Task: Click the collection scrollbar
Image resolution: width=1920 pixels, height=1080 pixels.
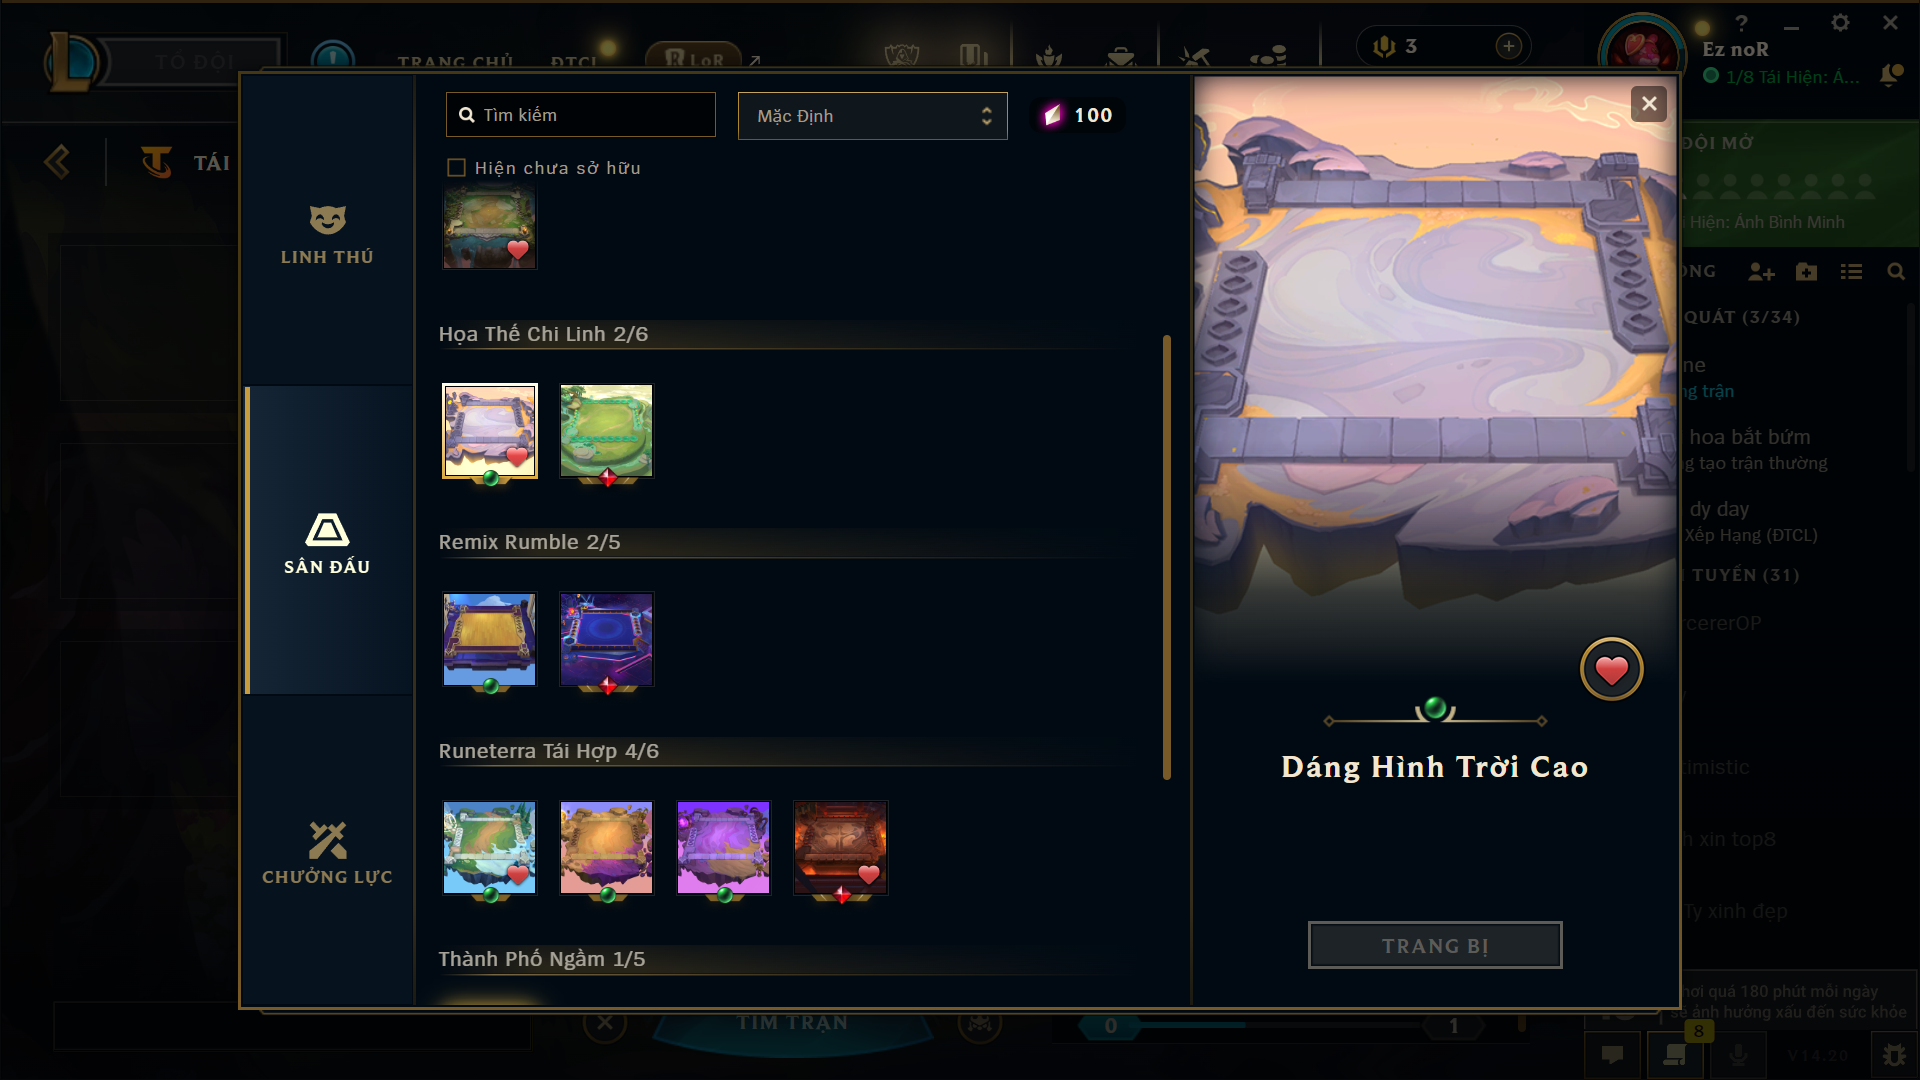Action: coord(1166,557)
